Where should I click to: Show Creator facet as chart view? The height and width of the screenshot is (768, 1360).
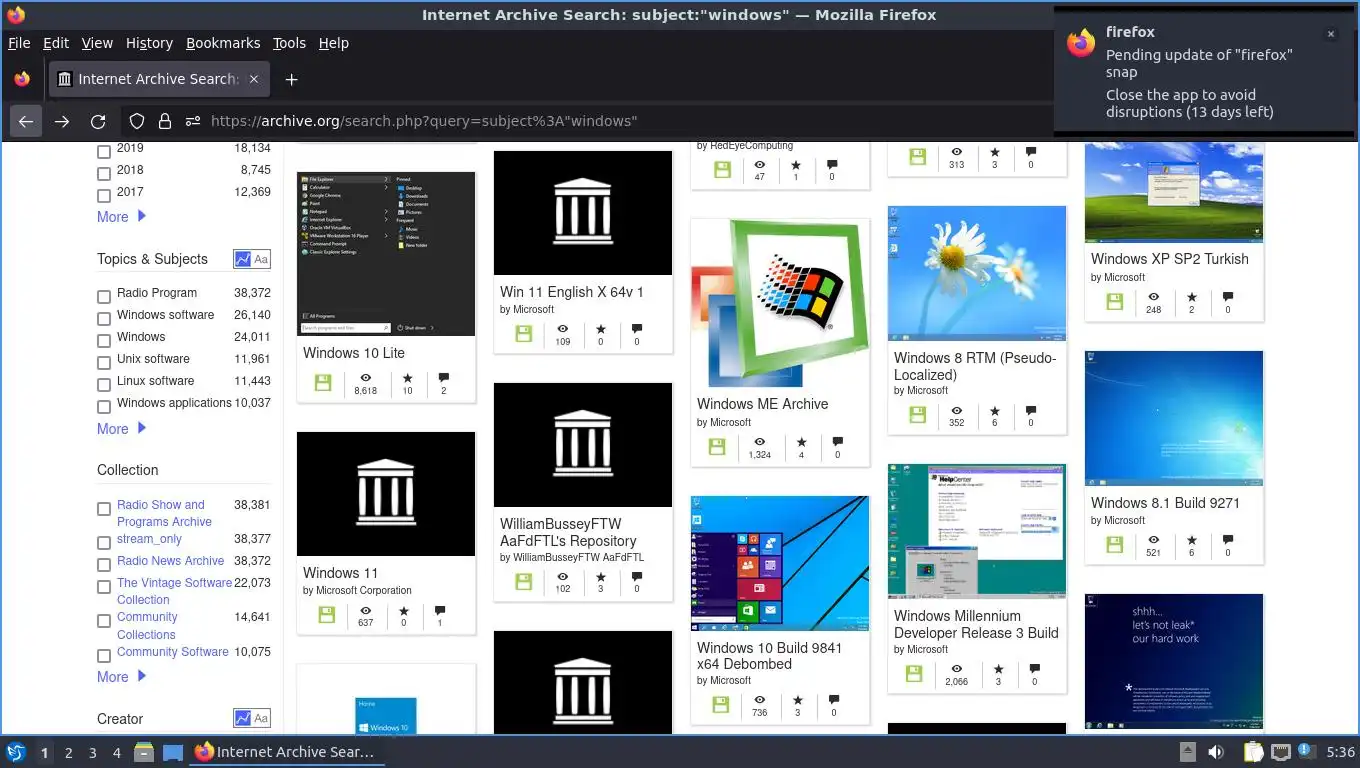[x=242, y=718]
